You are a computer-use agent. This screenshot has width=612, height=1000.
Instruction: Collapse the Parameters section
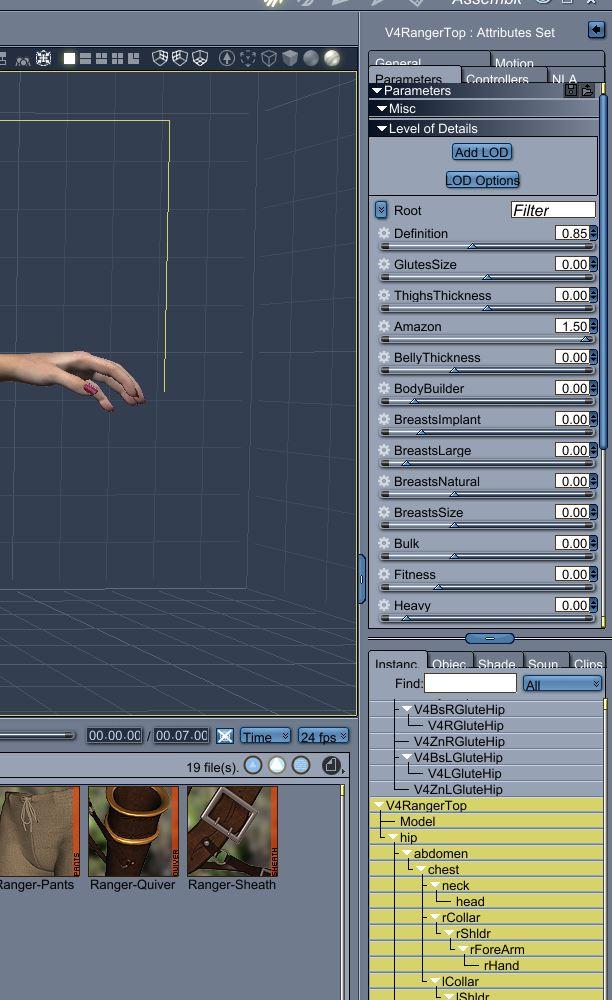[377, 91]
